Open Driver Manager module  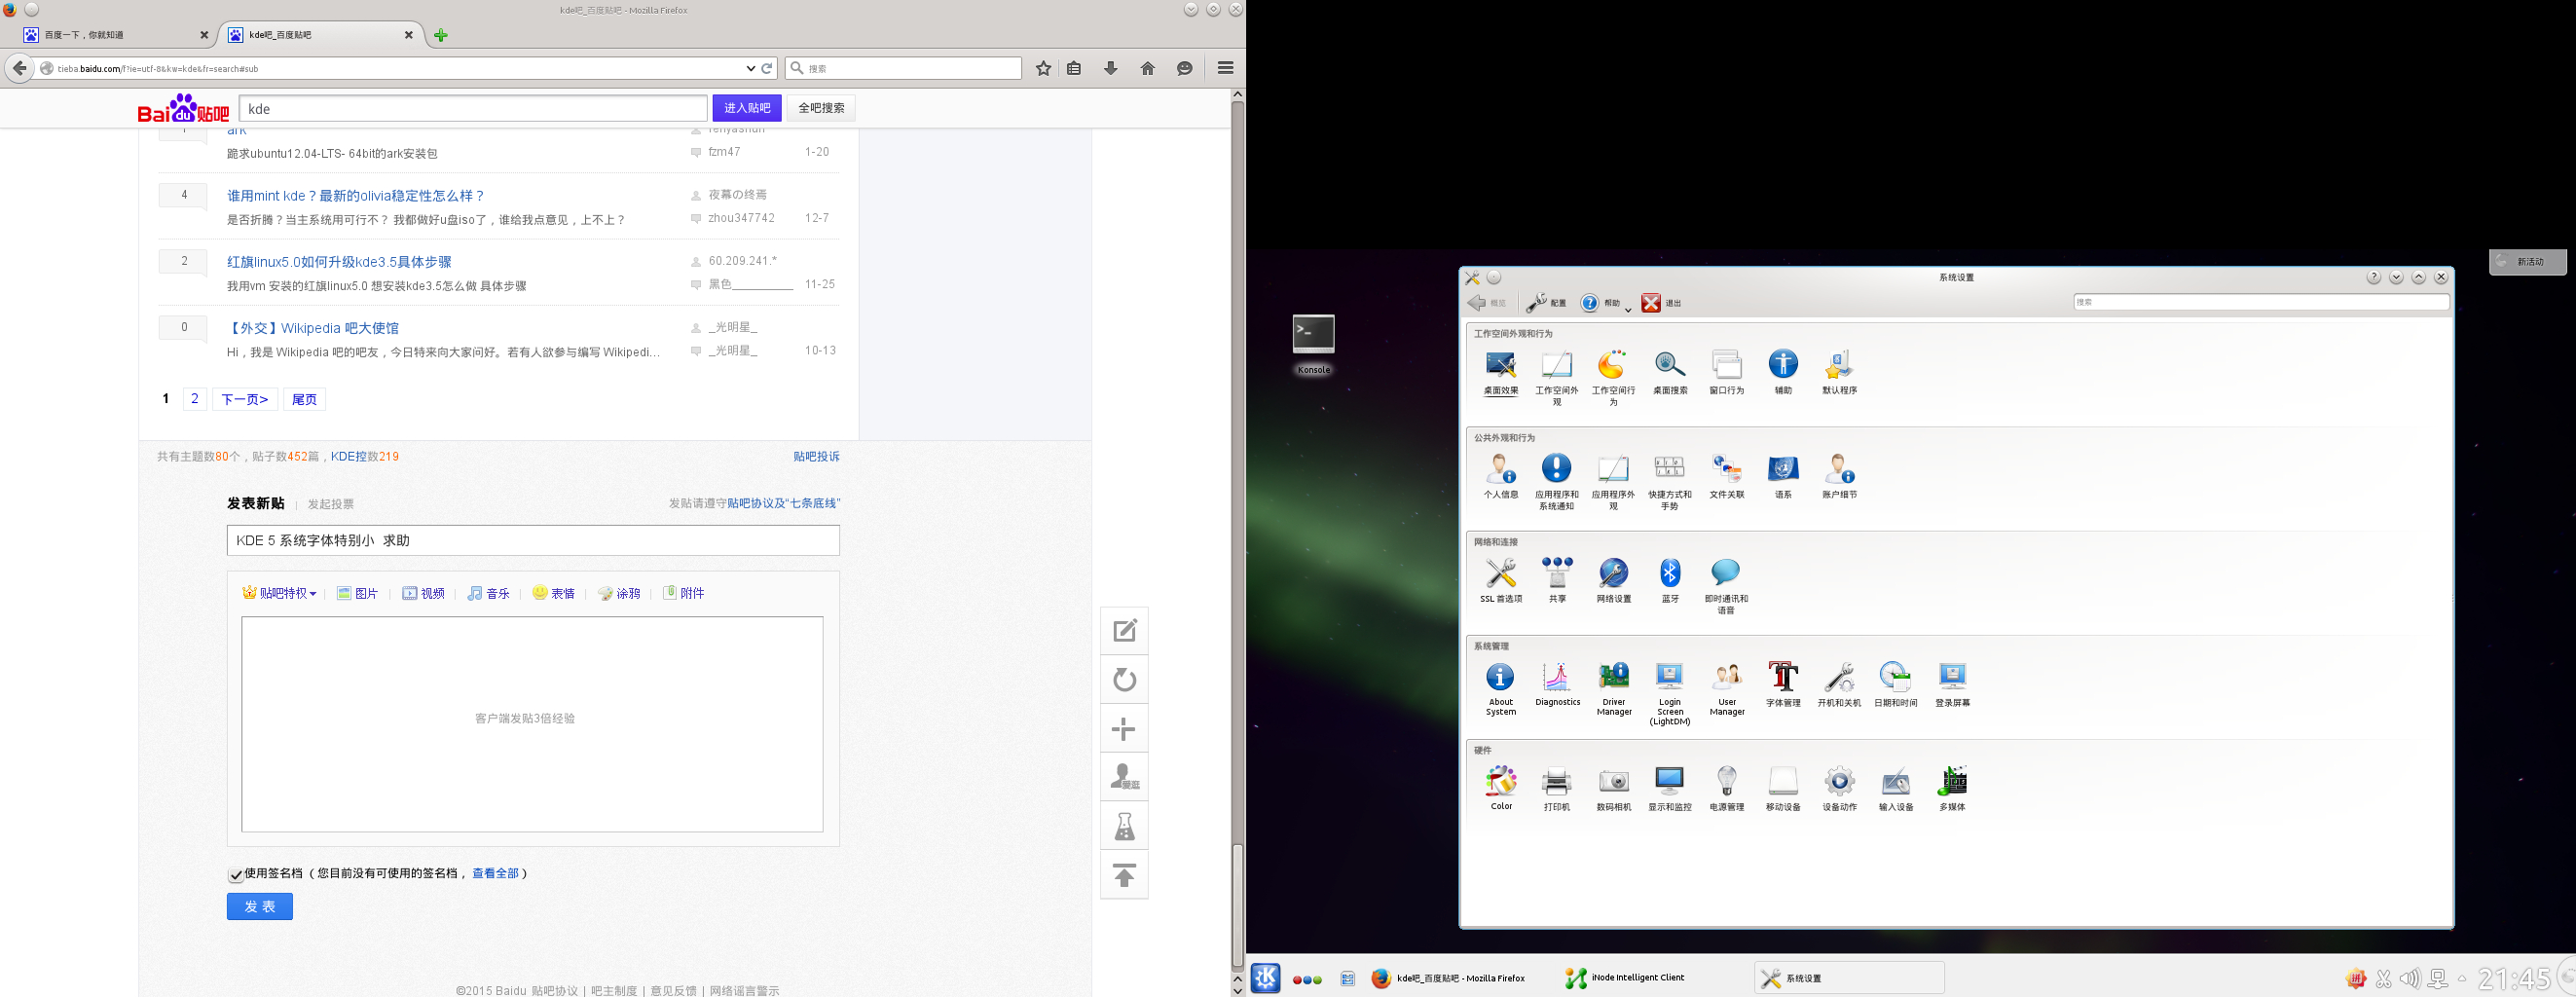(x=1613, y=689)
